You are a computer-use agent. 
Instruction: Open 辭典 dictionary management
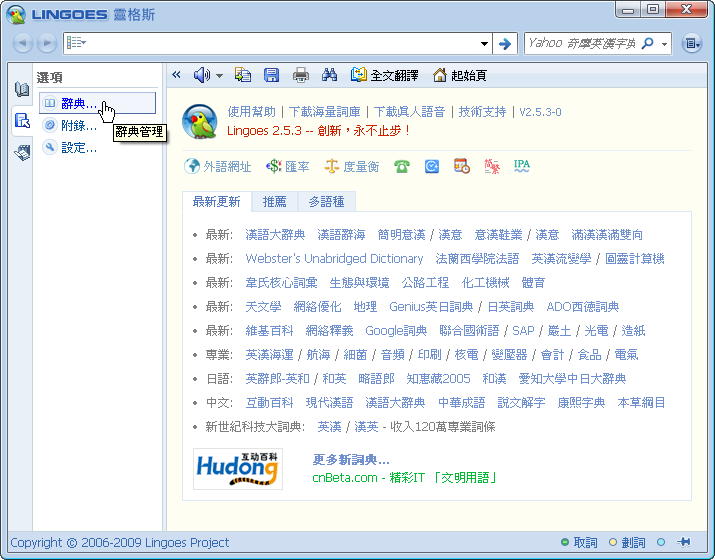[x=97, y=103]
